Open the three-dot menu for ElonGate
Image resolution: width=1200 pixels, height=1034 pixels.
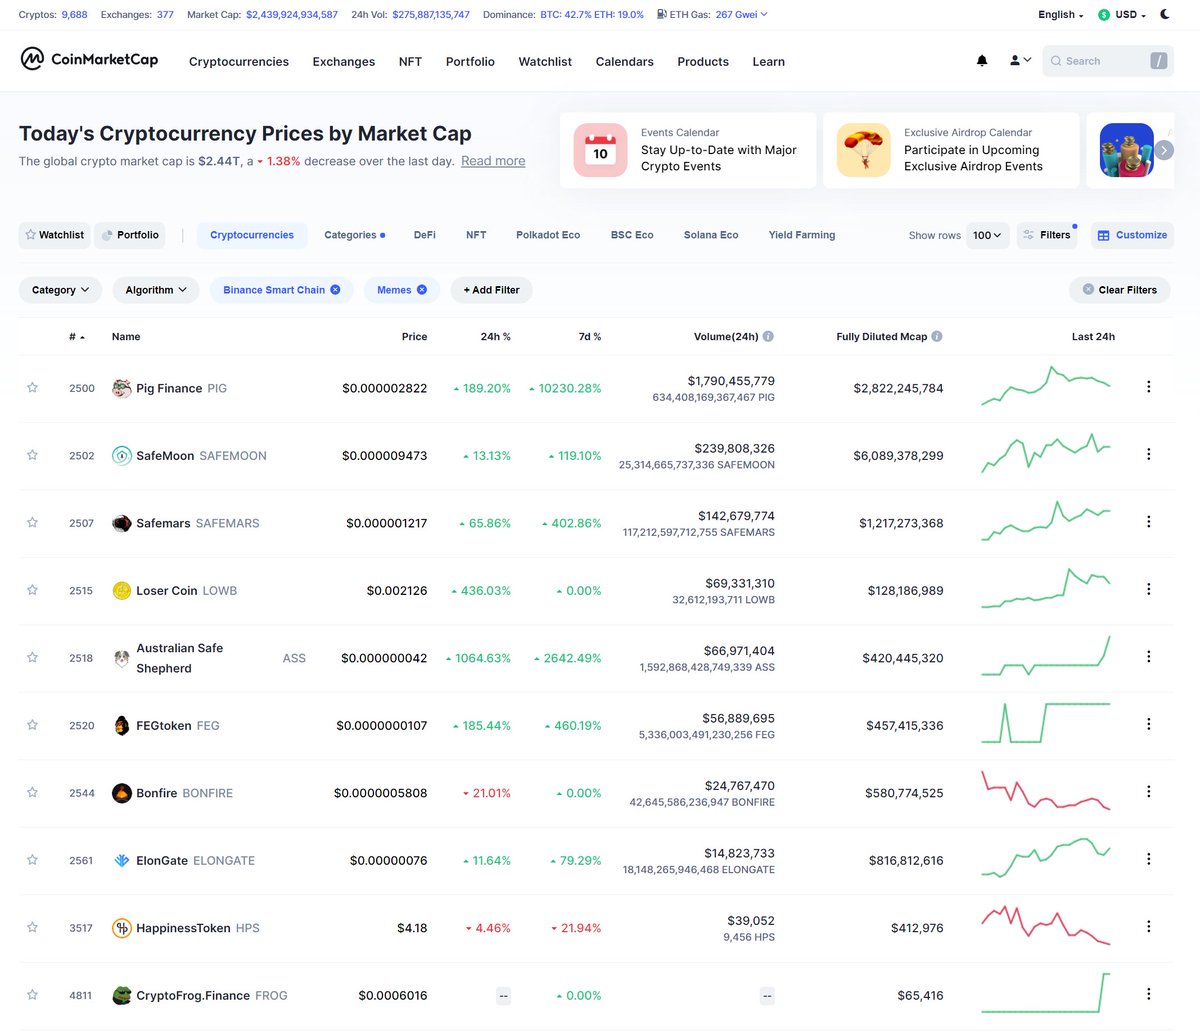point(1148,859)
